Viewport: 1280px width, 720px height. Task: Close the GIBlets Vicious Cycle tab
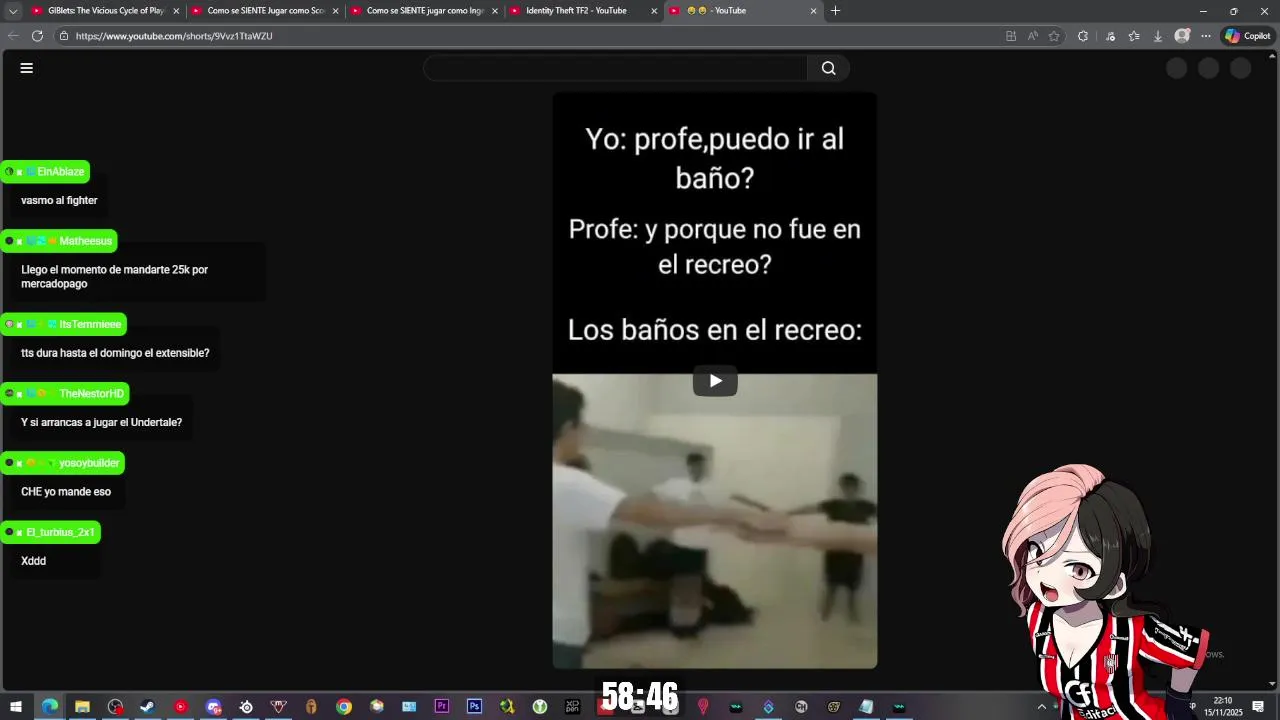pos(177,11)
